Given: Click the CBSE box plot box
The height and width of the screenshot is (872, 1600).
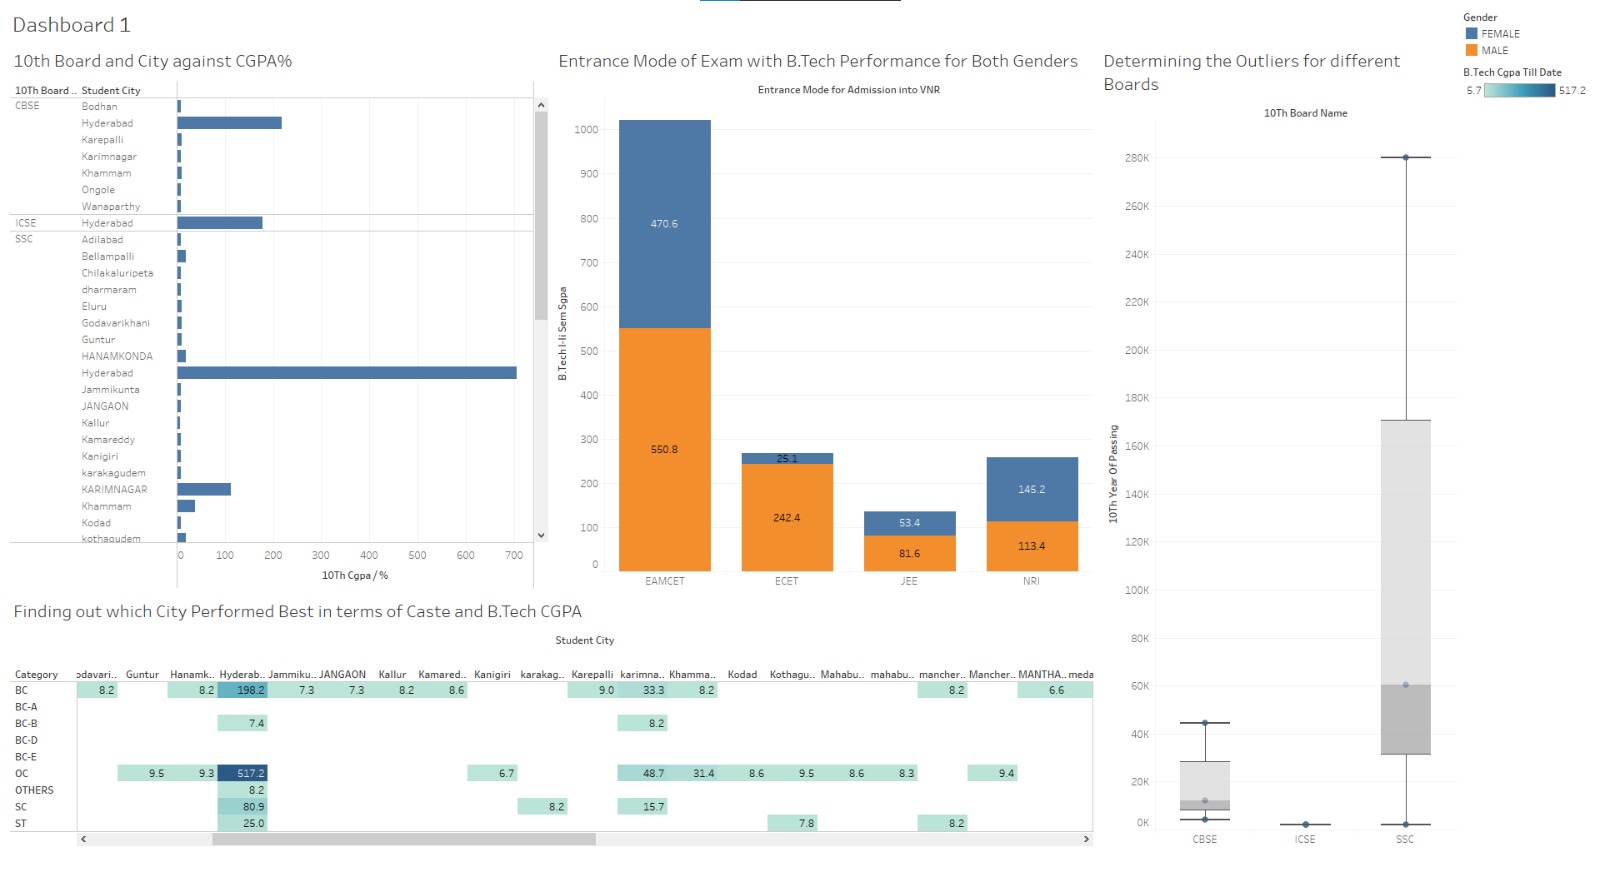Looking at the screenshot, I should tap(1205, 786).
